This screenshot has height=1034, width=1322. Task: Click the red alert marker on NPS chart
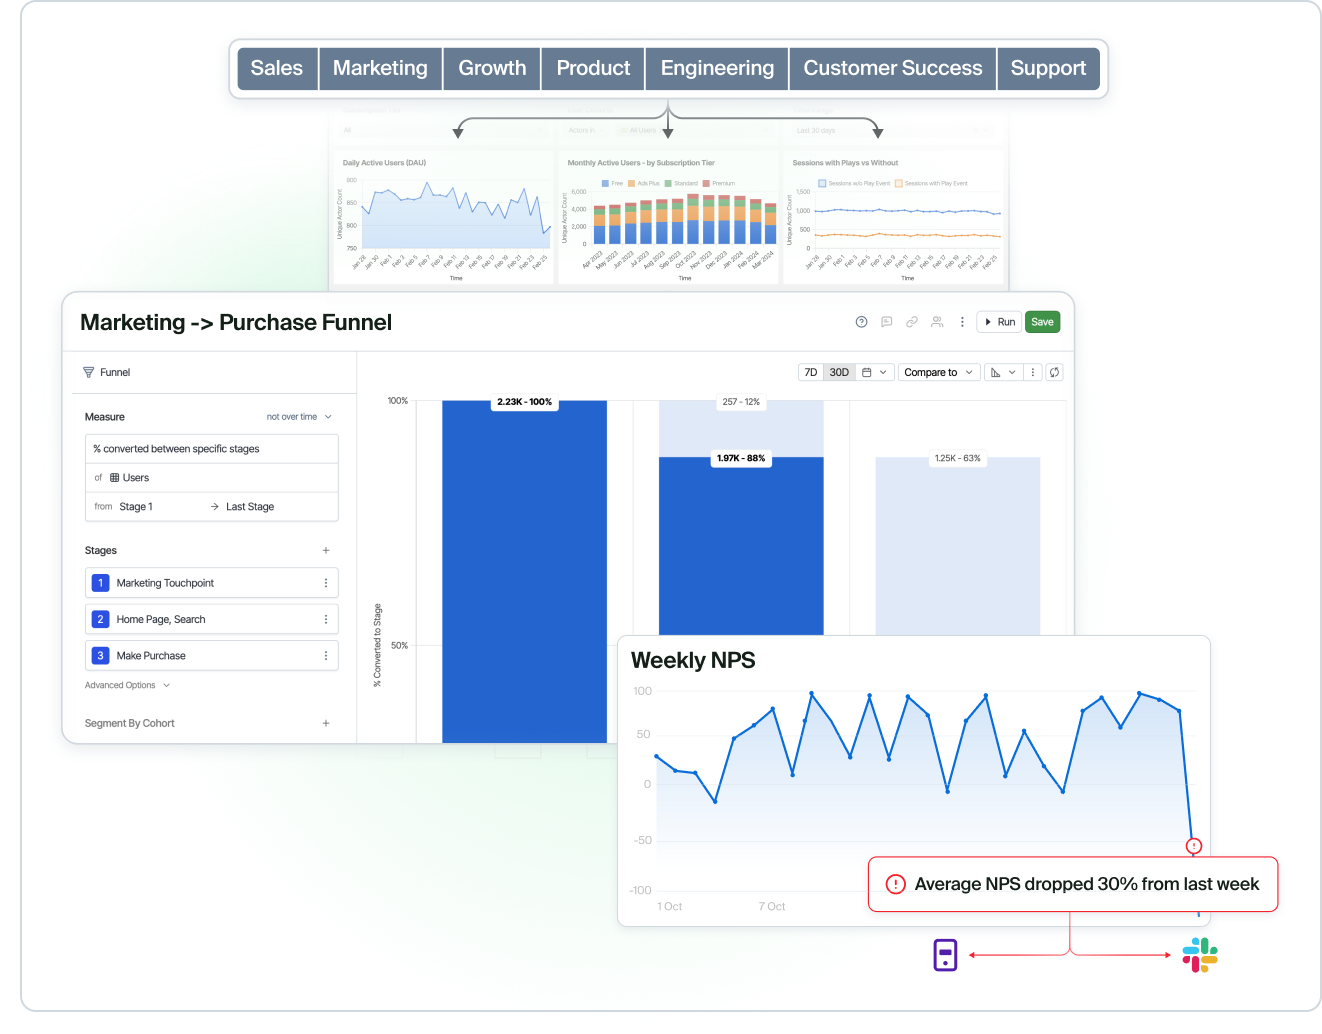(x=1193, y=846)
